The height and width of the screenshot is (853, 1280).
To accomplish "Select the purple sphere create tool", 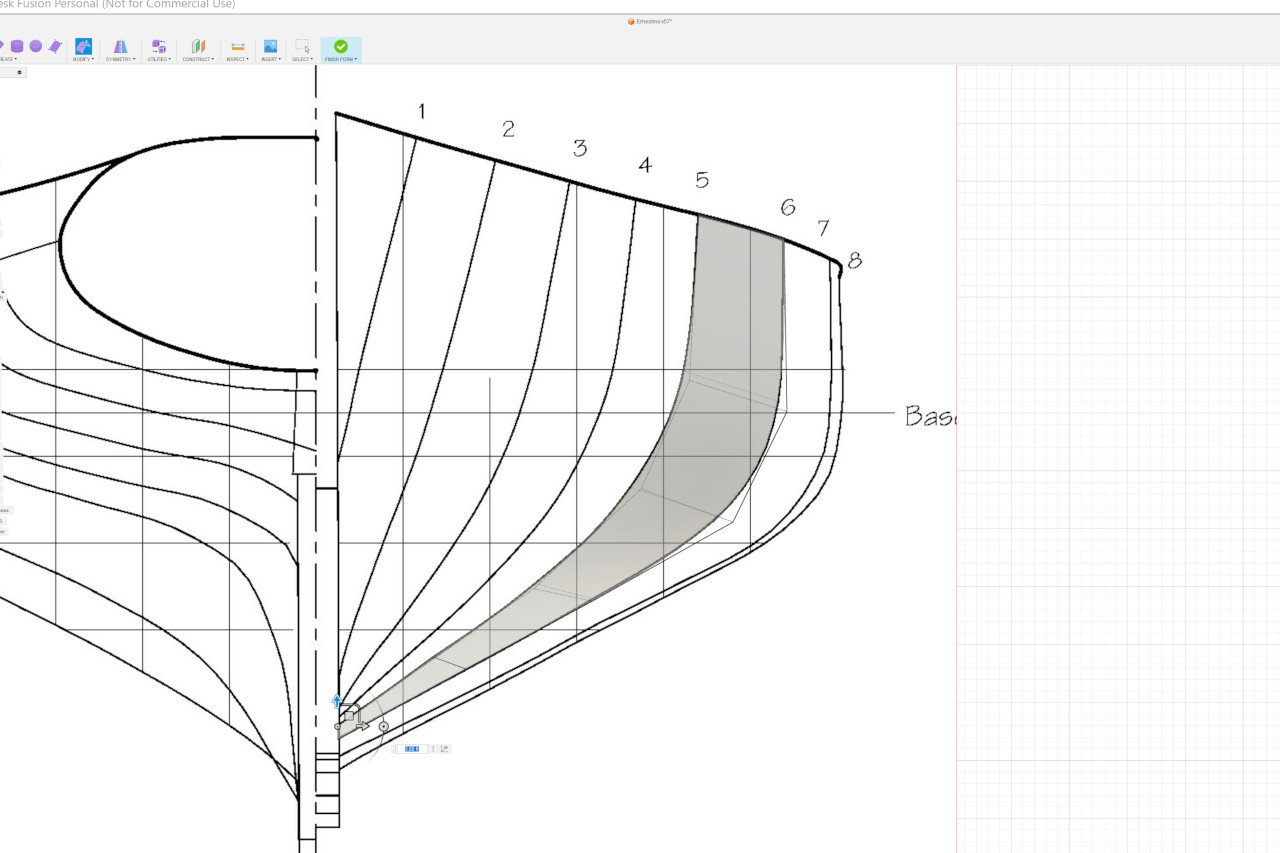I will click(36, 46).
